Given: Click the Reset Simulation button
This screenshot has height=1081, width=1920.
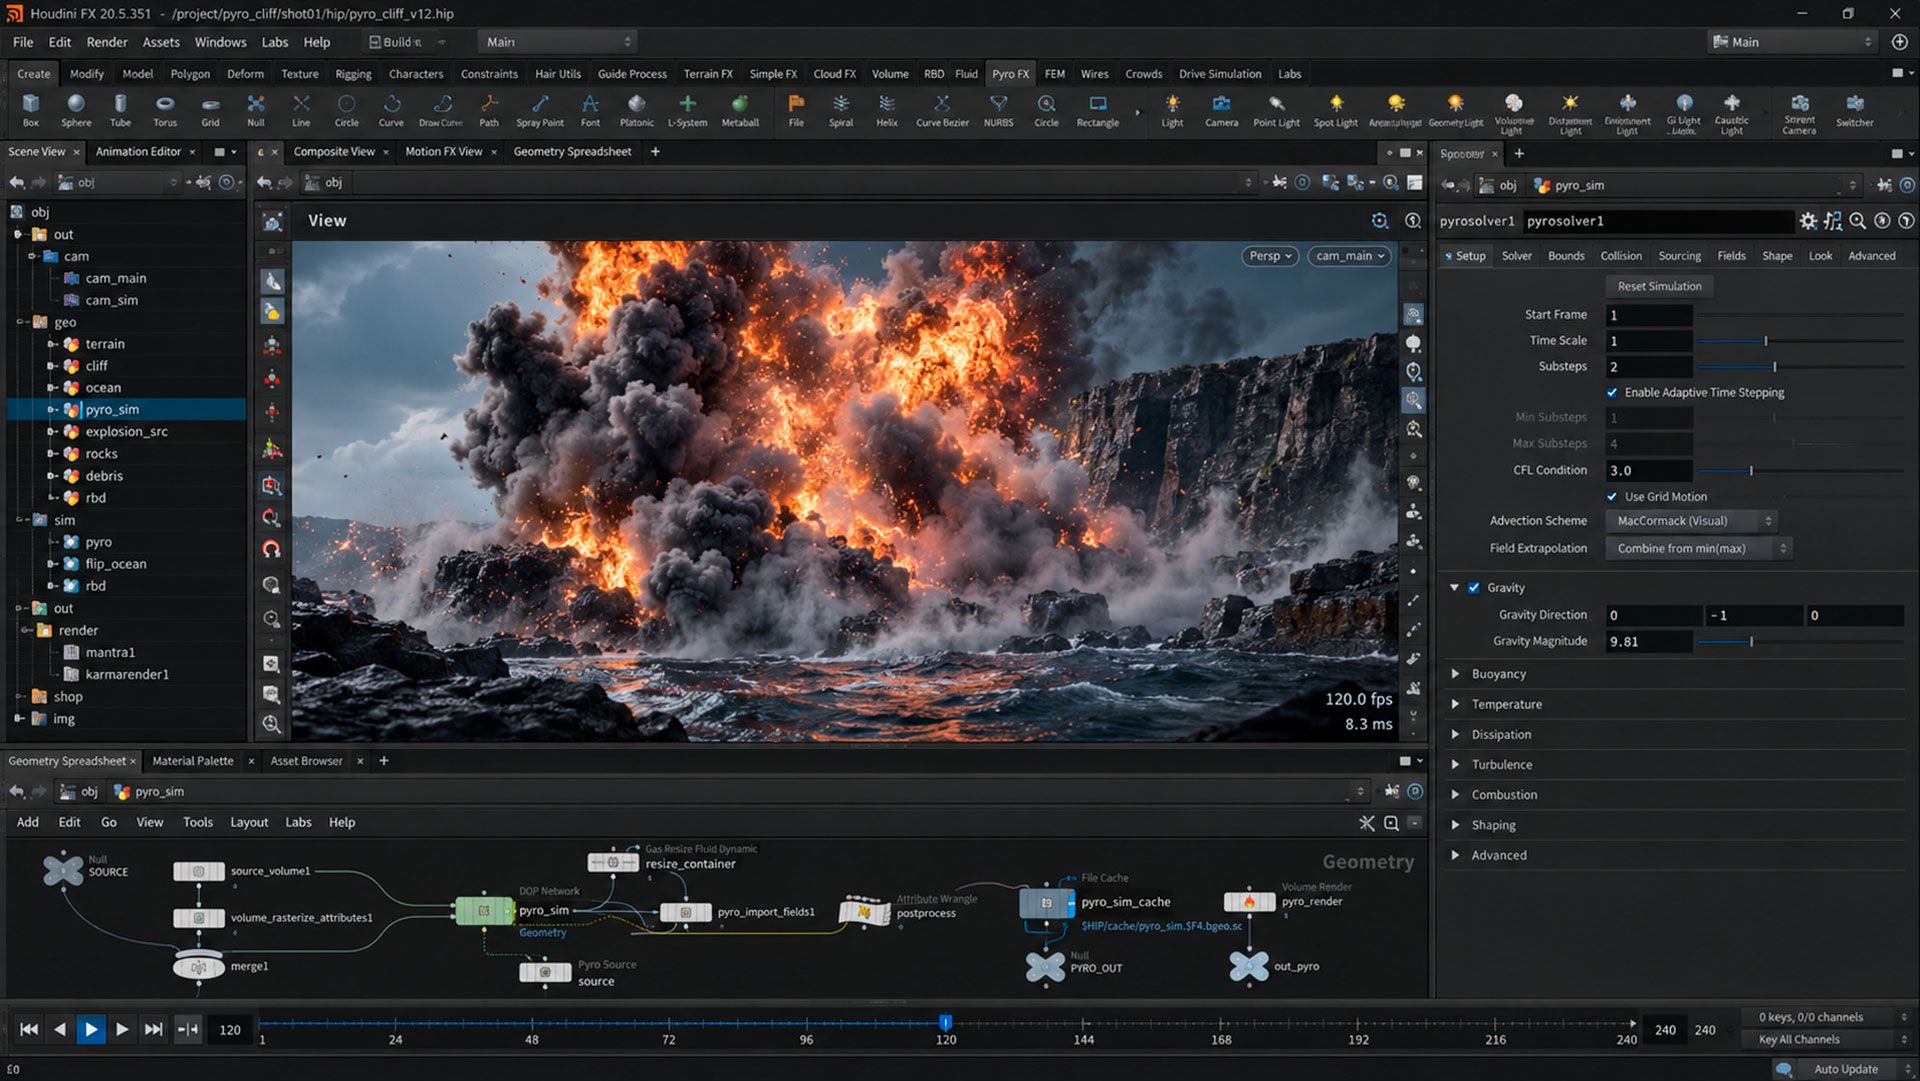Looking at the screenshot, I should pos(1659,286).
